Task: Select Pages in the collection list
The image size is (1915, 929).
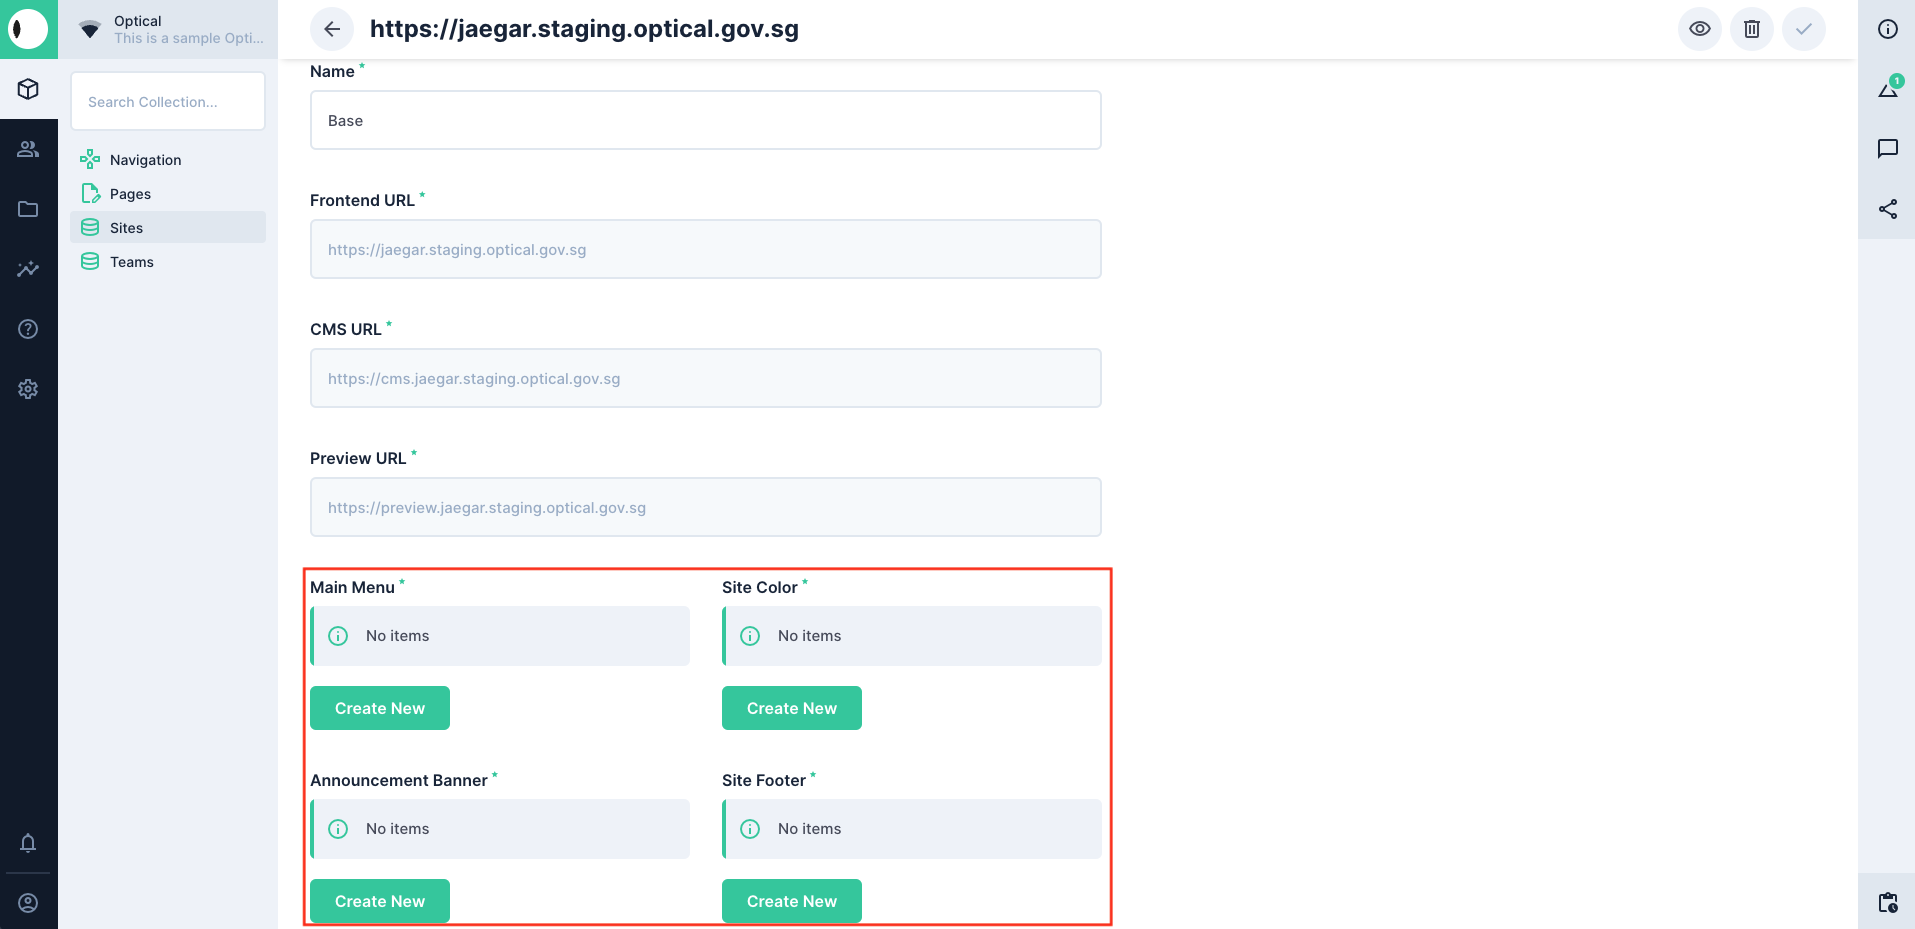Action: coord(130,194)
